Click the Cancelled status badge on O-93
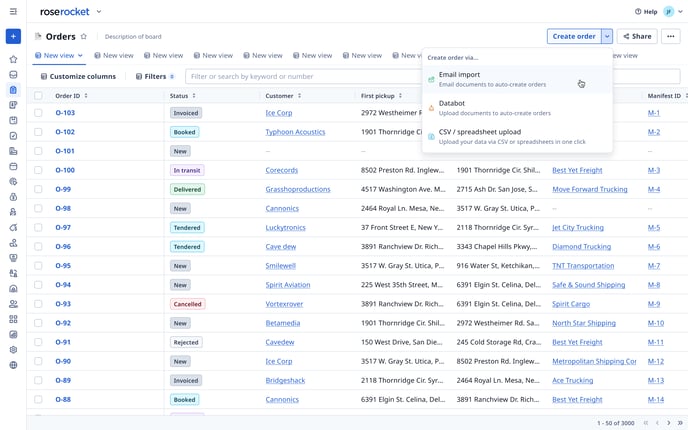The height and width of the screenshot is (430, 688). pyautogui.click(x=187, y=304)
